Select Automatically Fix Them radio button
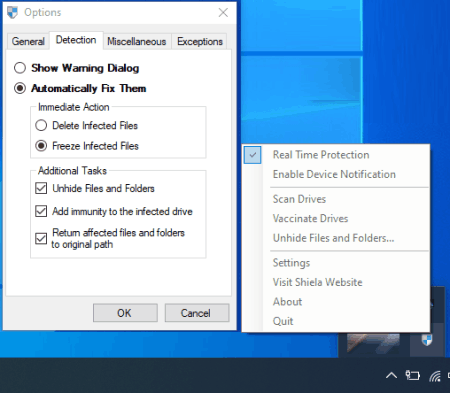The height and width of the screenshot is (393, 450). [20, 88]
